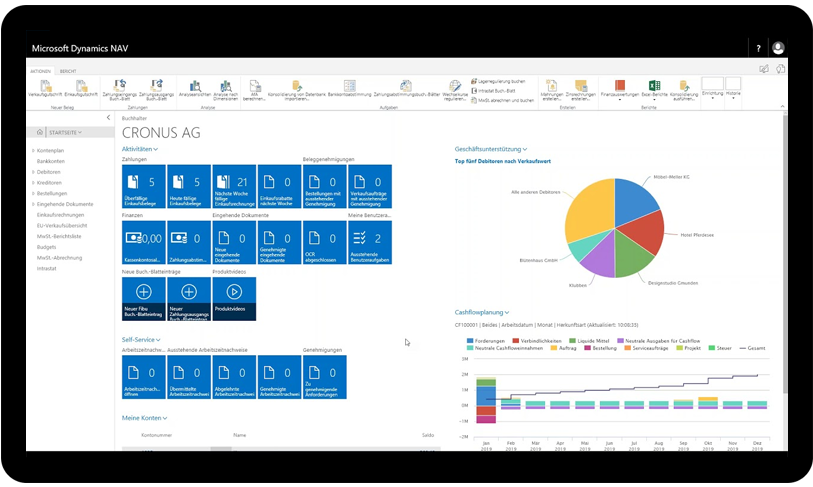Collapse the Aktivitäten section
The image size is (813, 487).
[x=140, y=149]
